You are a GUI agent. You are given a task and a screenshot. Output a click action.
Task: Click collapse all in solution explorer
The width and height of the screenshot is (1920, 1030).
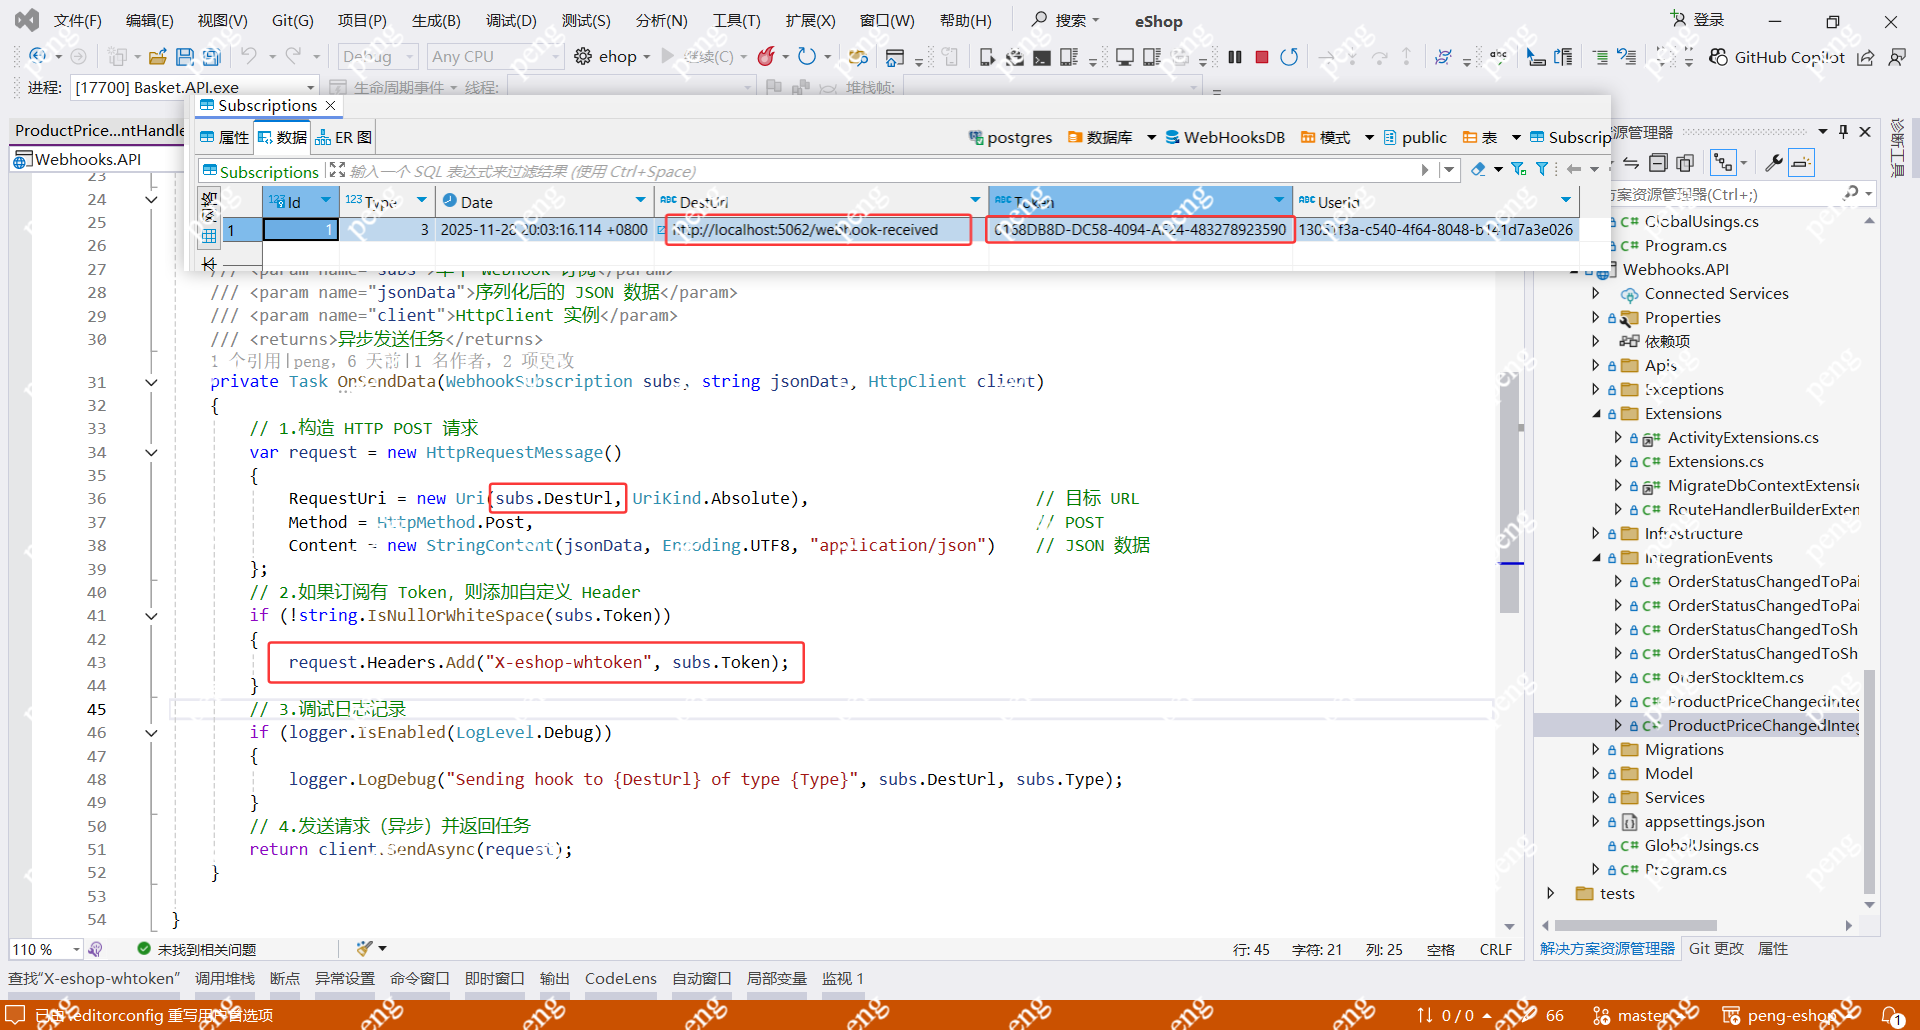pyautogui.click(x=1657, y=163)
